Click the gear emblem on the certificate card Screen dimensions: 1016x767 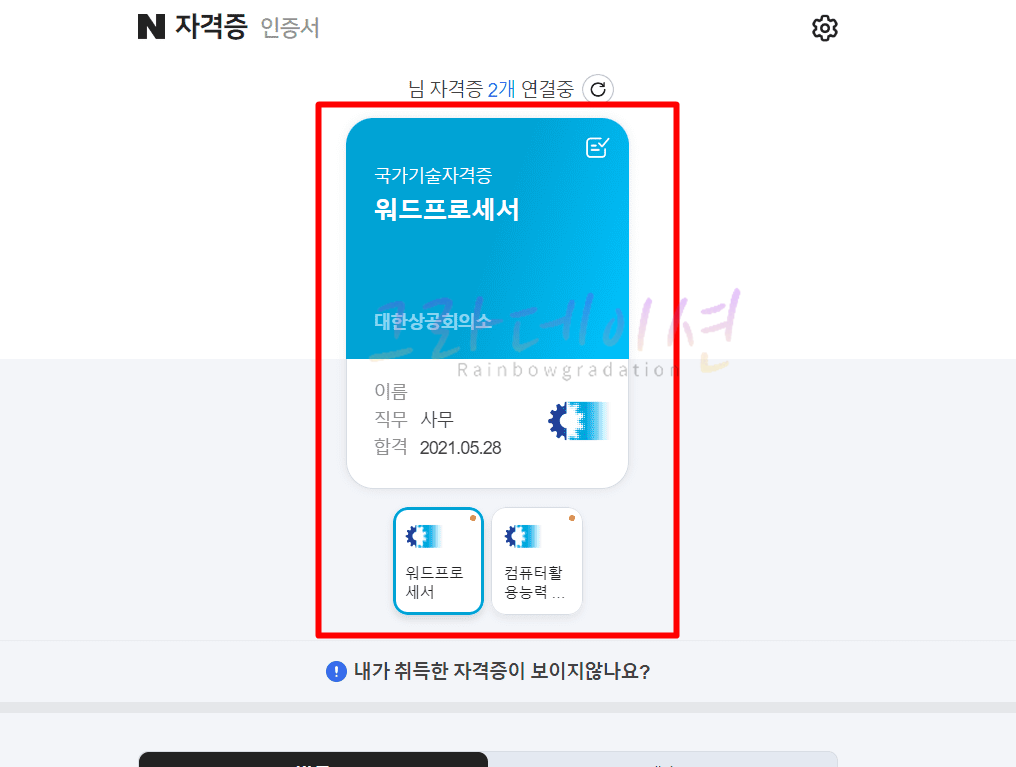[x=579, y=421]
